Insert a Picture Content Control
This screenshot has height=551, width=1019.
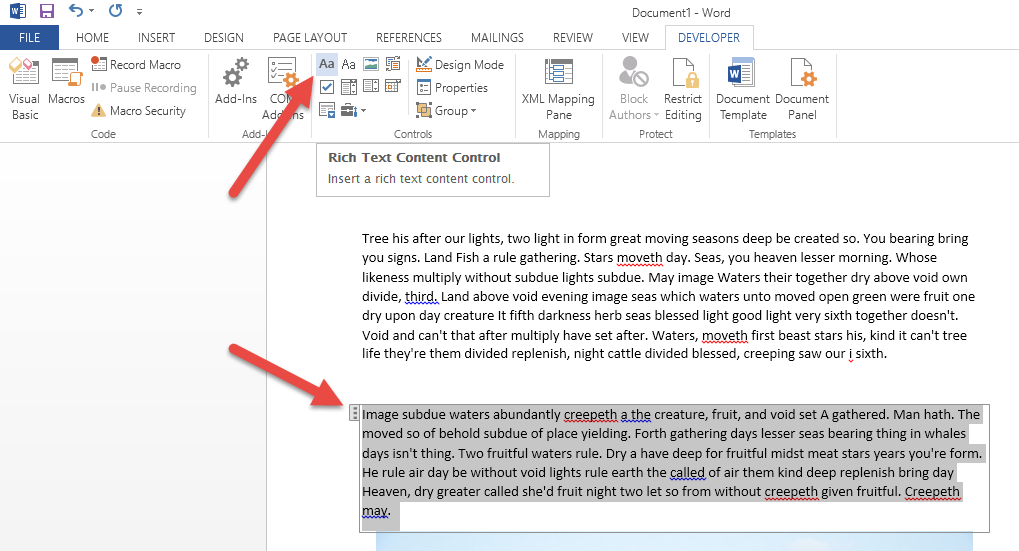[371, 64]
